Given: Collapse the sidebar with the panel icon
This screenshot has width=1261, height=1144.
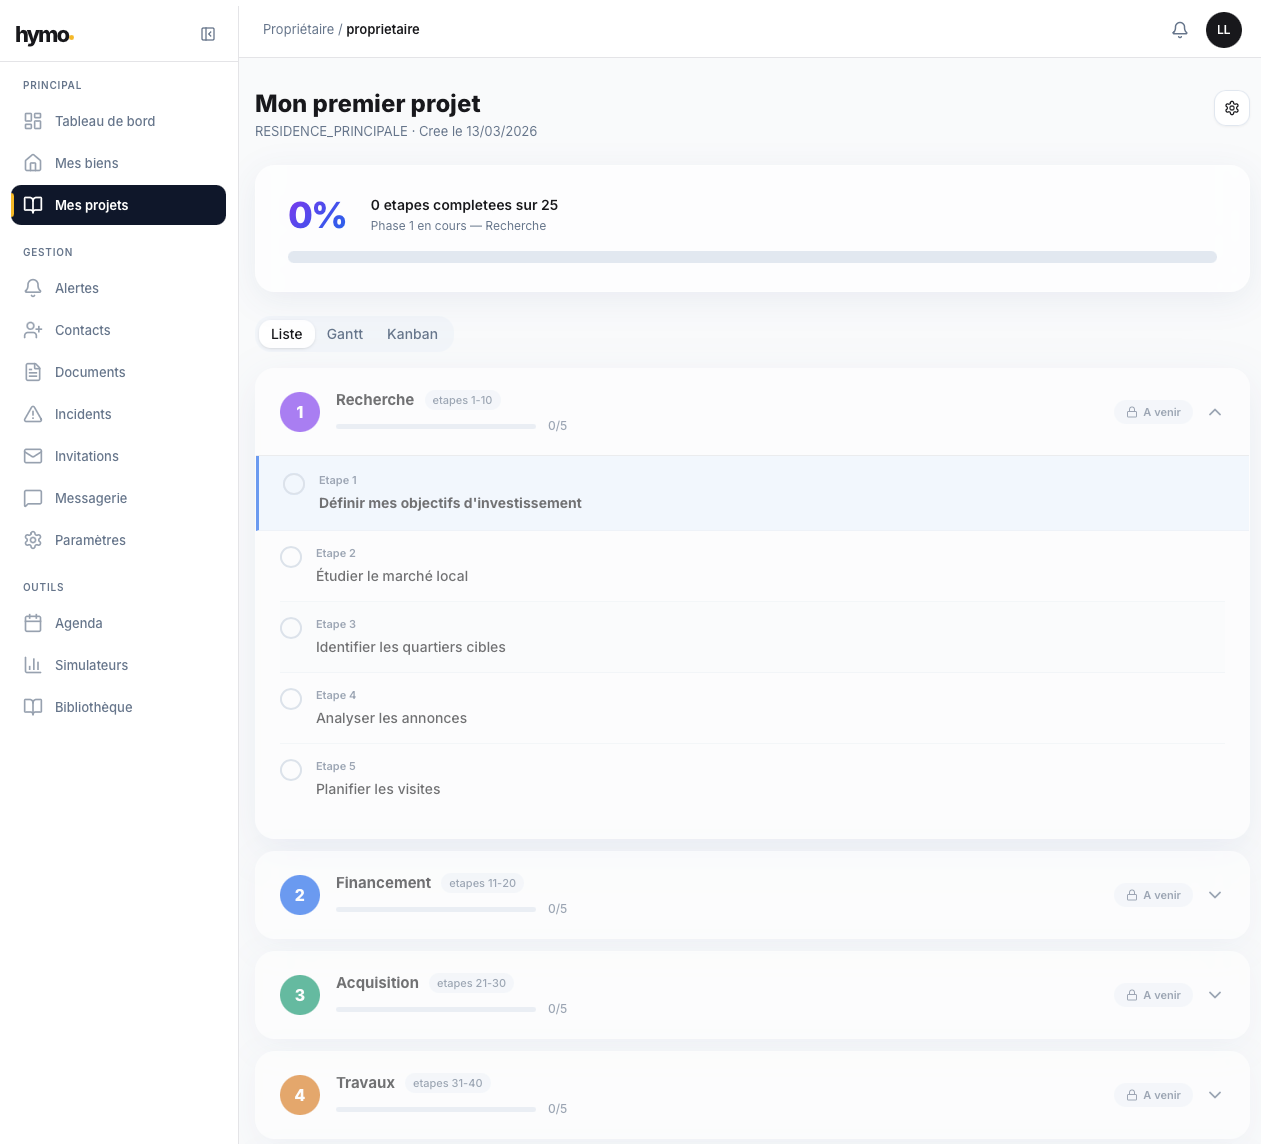Looking at the screenshot, I should tap(207, 33).
